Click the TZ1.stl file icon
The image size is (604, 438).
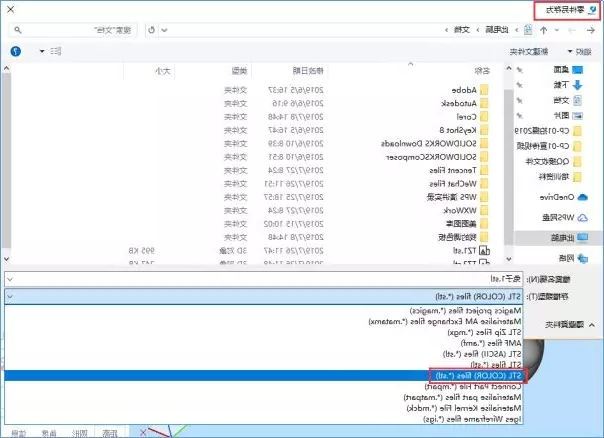tap(484, 251)
